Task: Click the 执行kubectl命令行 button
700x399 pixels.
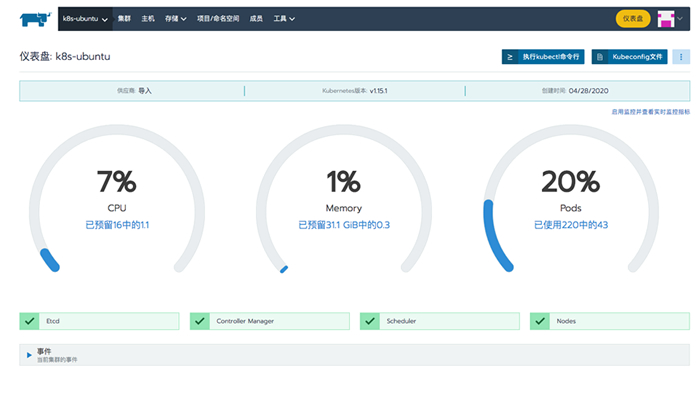Action: 543,57
